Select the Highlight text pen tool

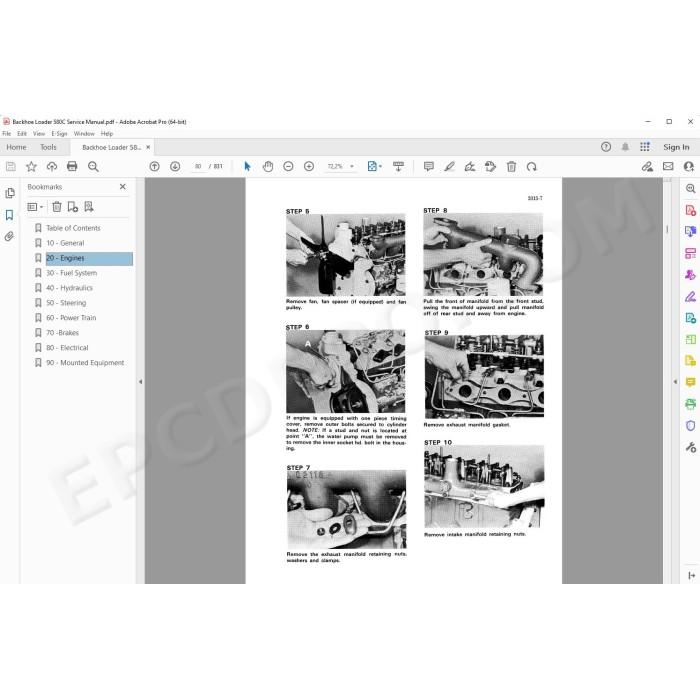pos(449,167)
